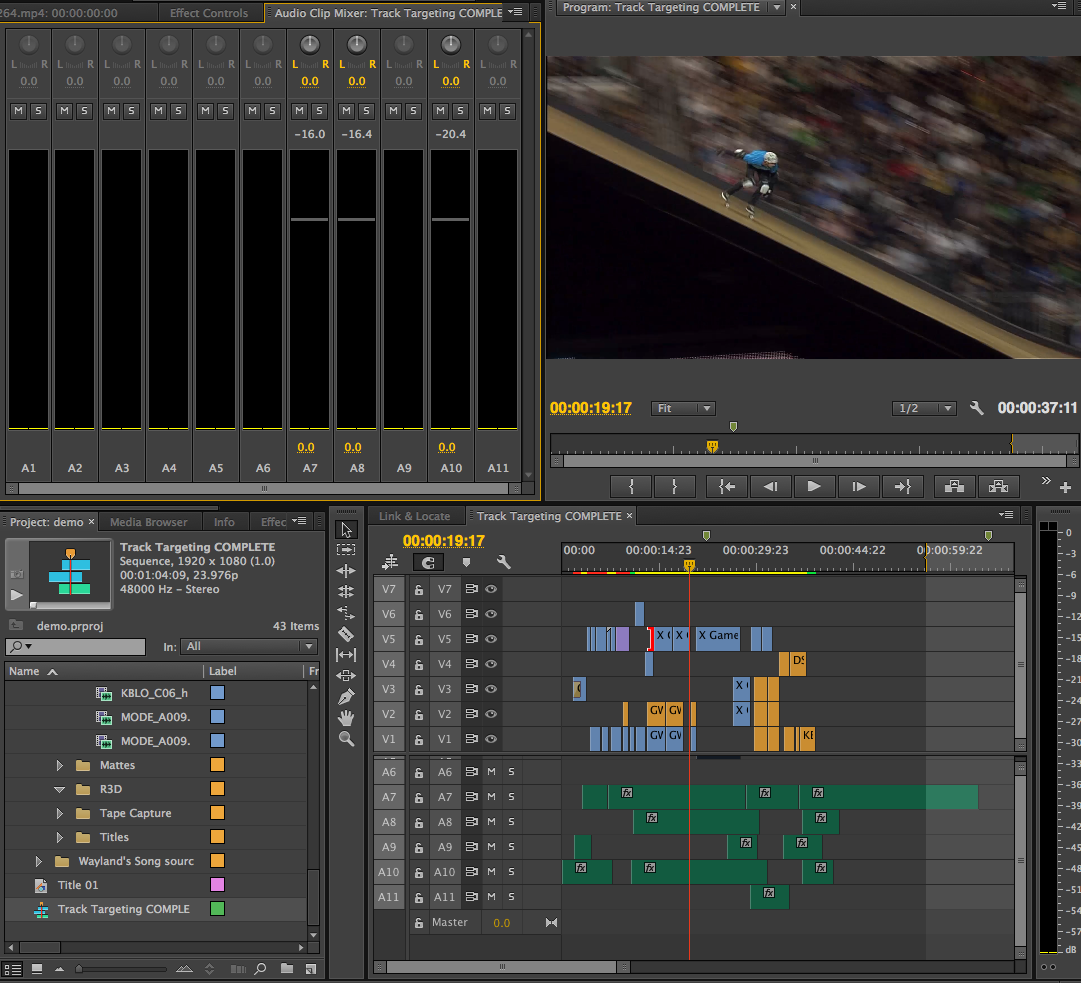Choose the Hand tool
This screenshot has width=1081, height=983.
tap(346, 718)
